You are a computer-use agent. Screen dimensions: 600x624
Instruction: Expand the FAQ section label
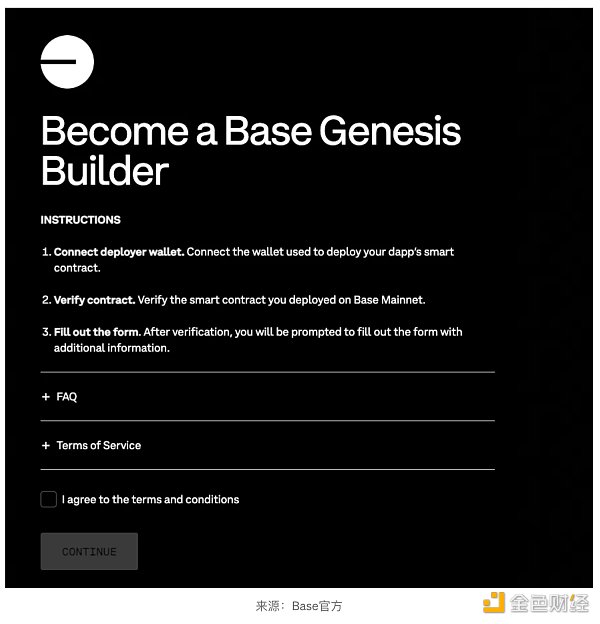coord(67,397)
